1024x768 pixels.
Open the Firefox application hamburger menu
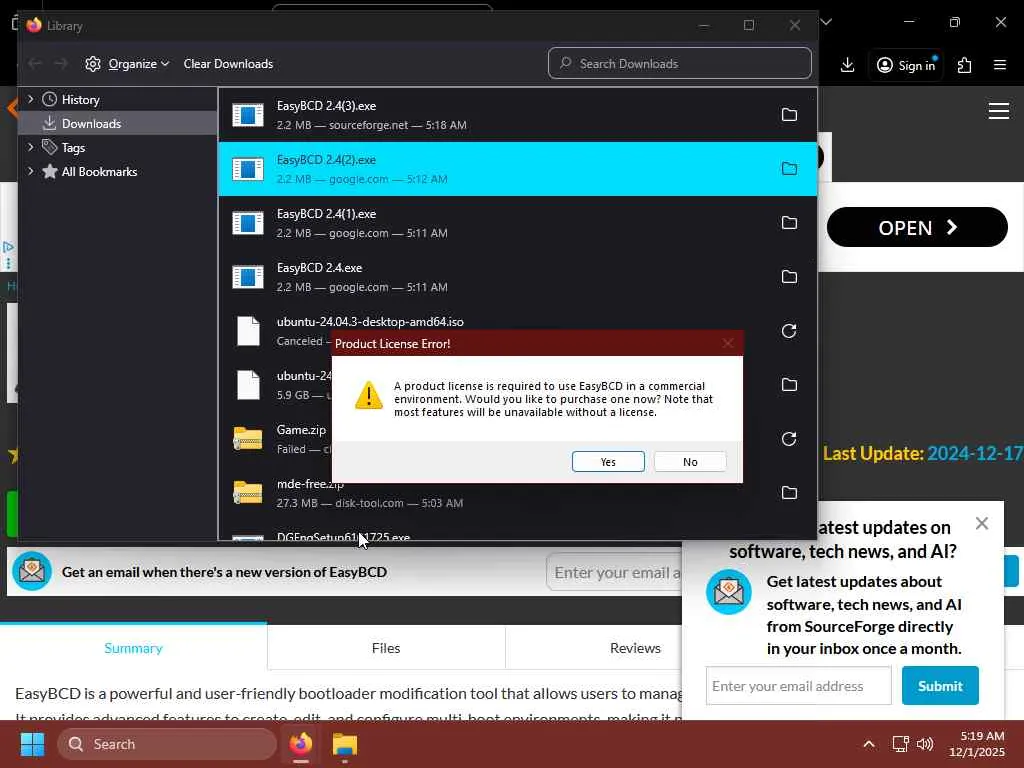[999, 65]
